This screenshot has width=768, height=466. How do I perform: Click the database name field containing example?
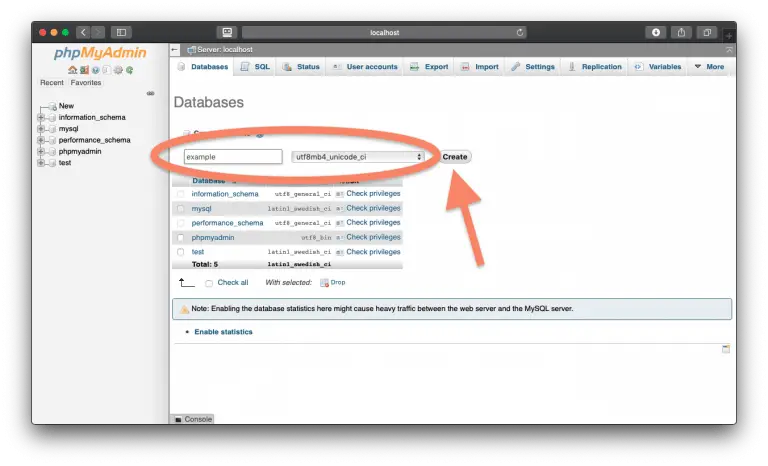pos(233,157)
